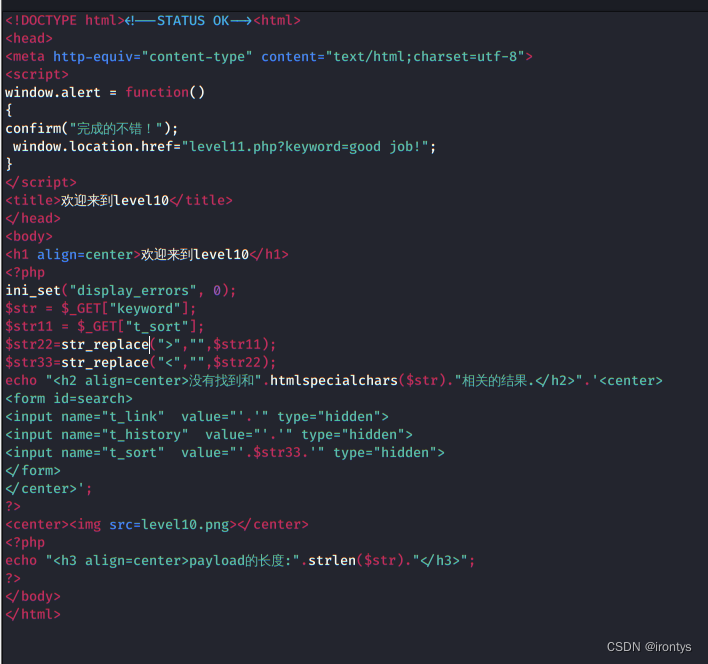Click the 'level11.php?keyword=good job!' string
708x664 pixels.
(x=305, y=147)
